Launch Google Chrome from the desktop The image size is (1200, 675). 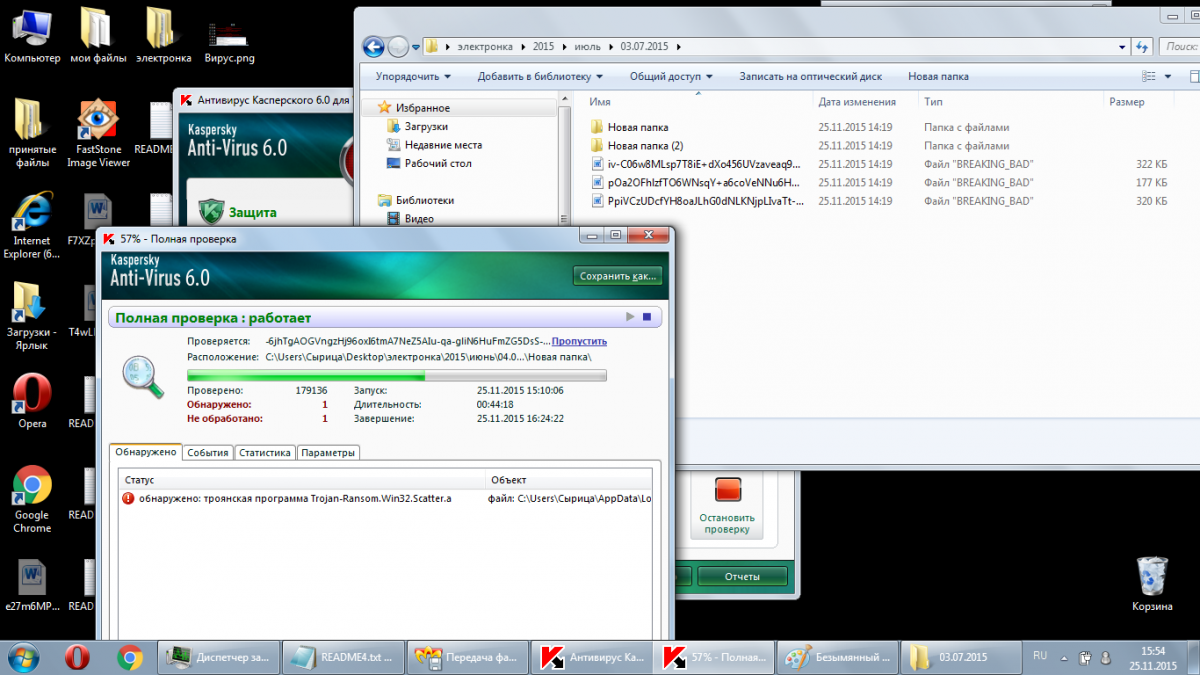tap(32, 500)
